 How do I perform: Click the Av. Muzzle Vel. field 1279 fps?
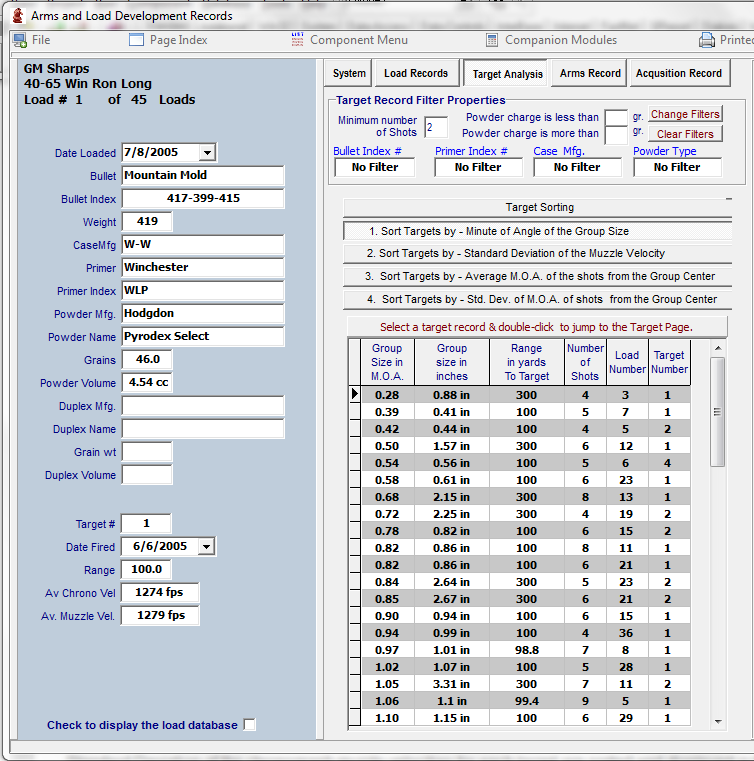(160, 615)
